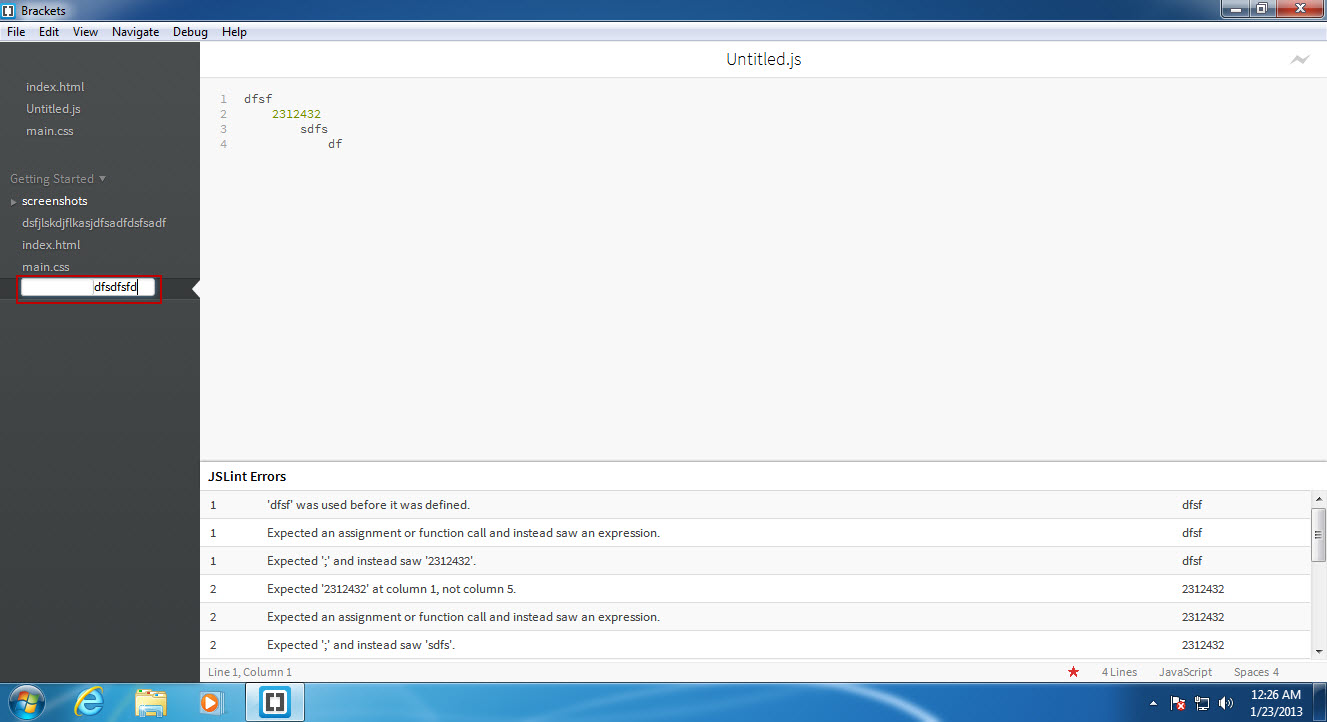Click the red JSLint star indicator
Viewport: 1327px width, 722px height.
1073,672
